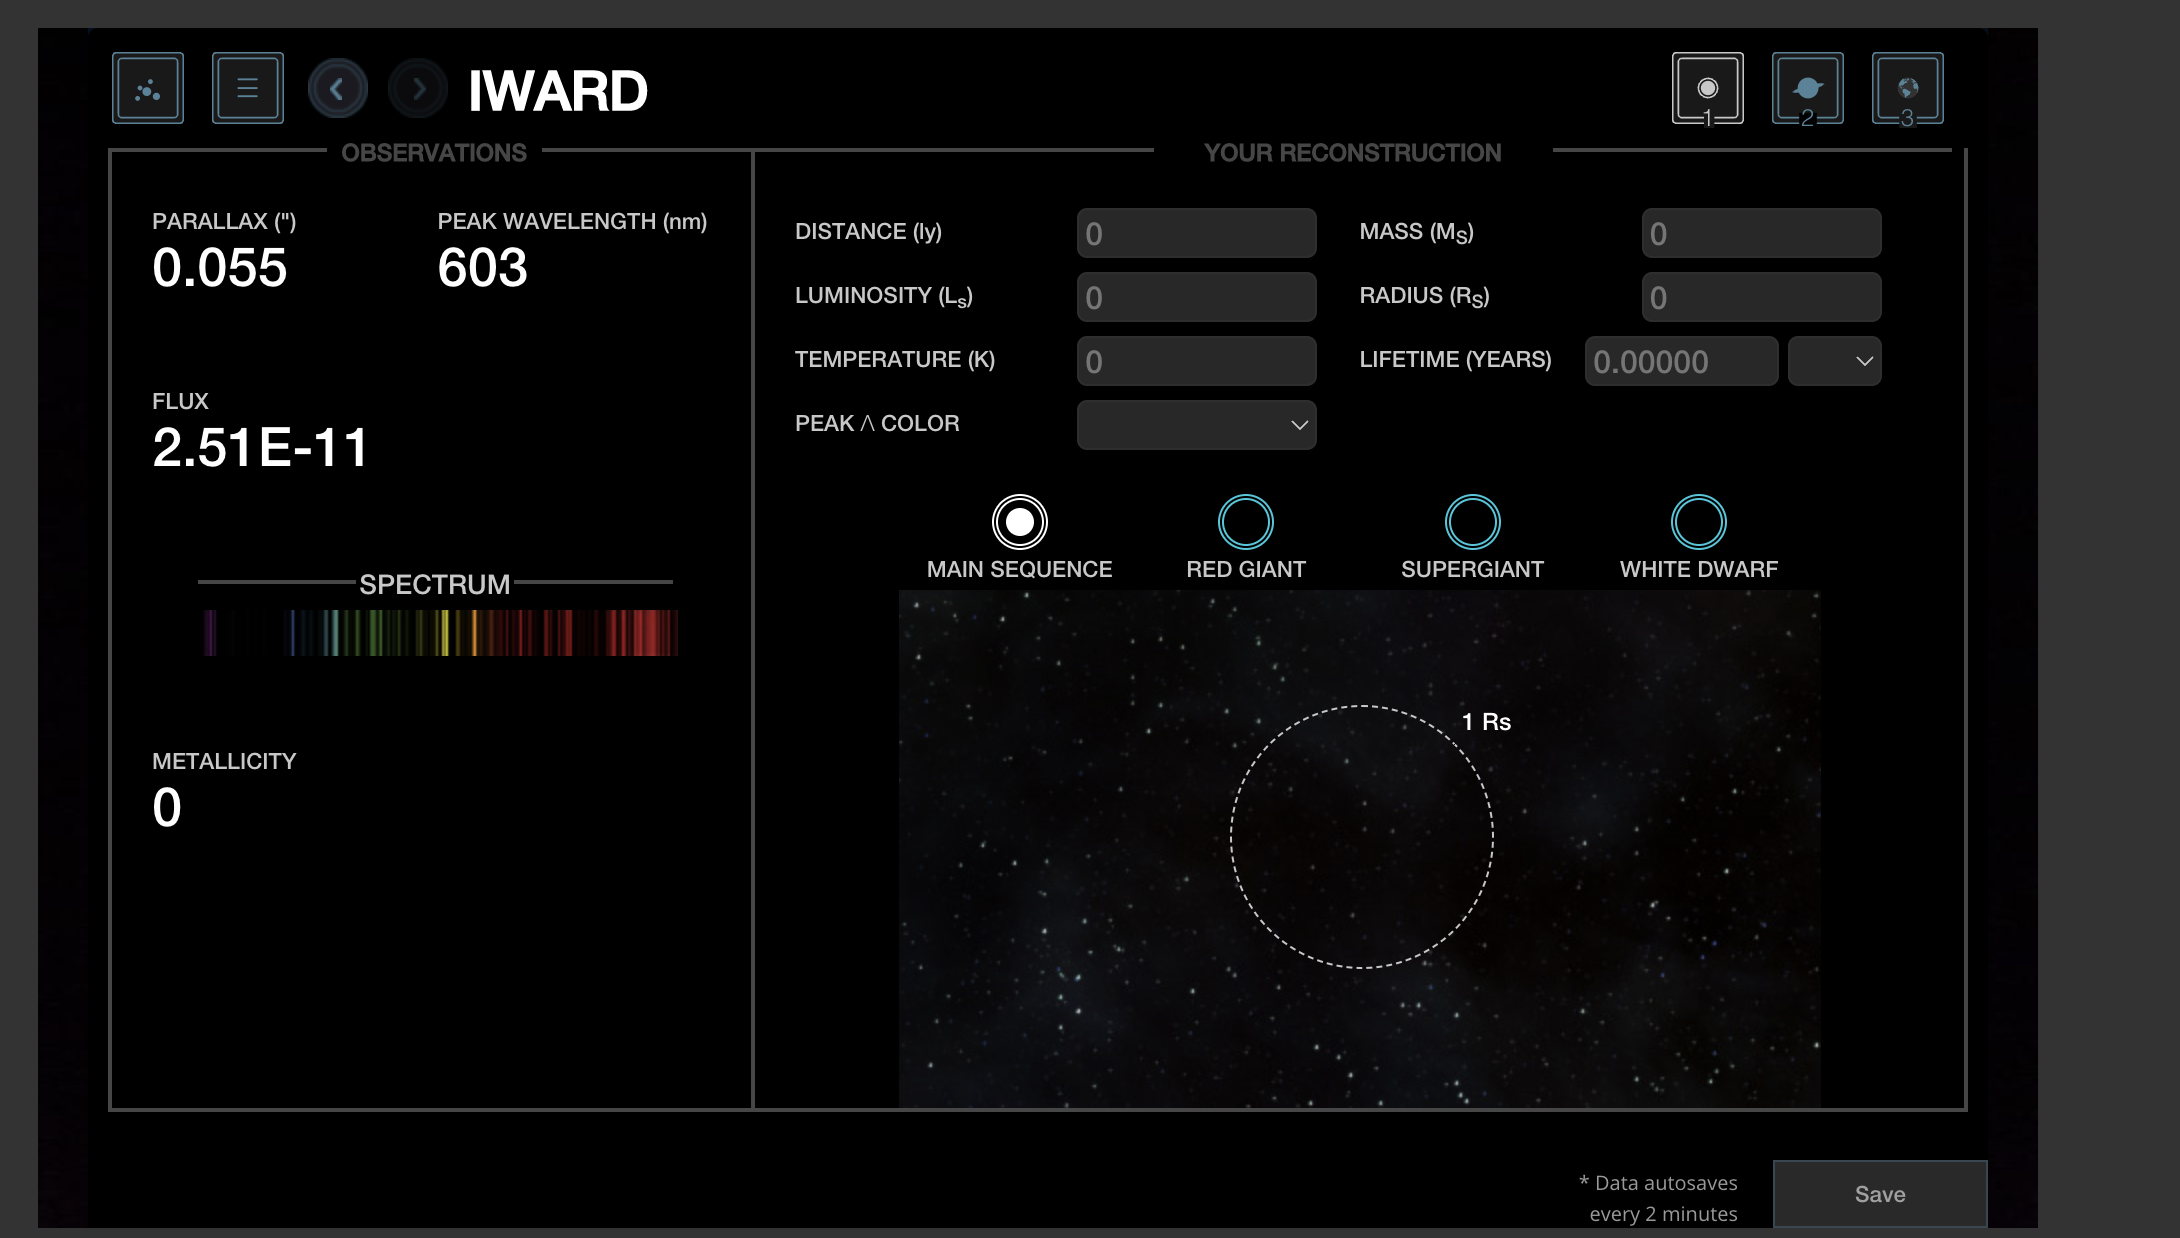Switch to the YOUR RECONSTRUCTION section header
Viewport: 2180px width, 1238px height.
pyautogui.click(x=1352, y=153)
